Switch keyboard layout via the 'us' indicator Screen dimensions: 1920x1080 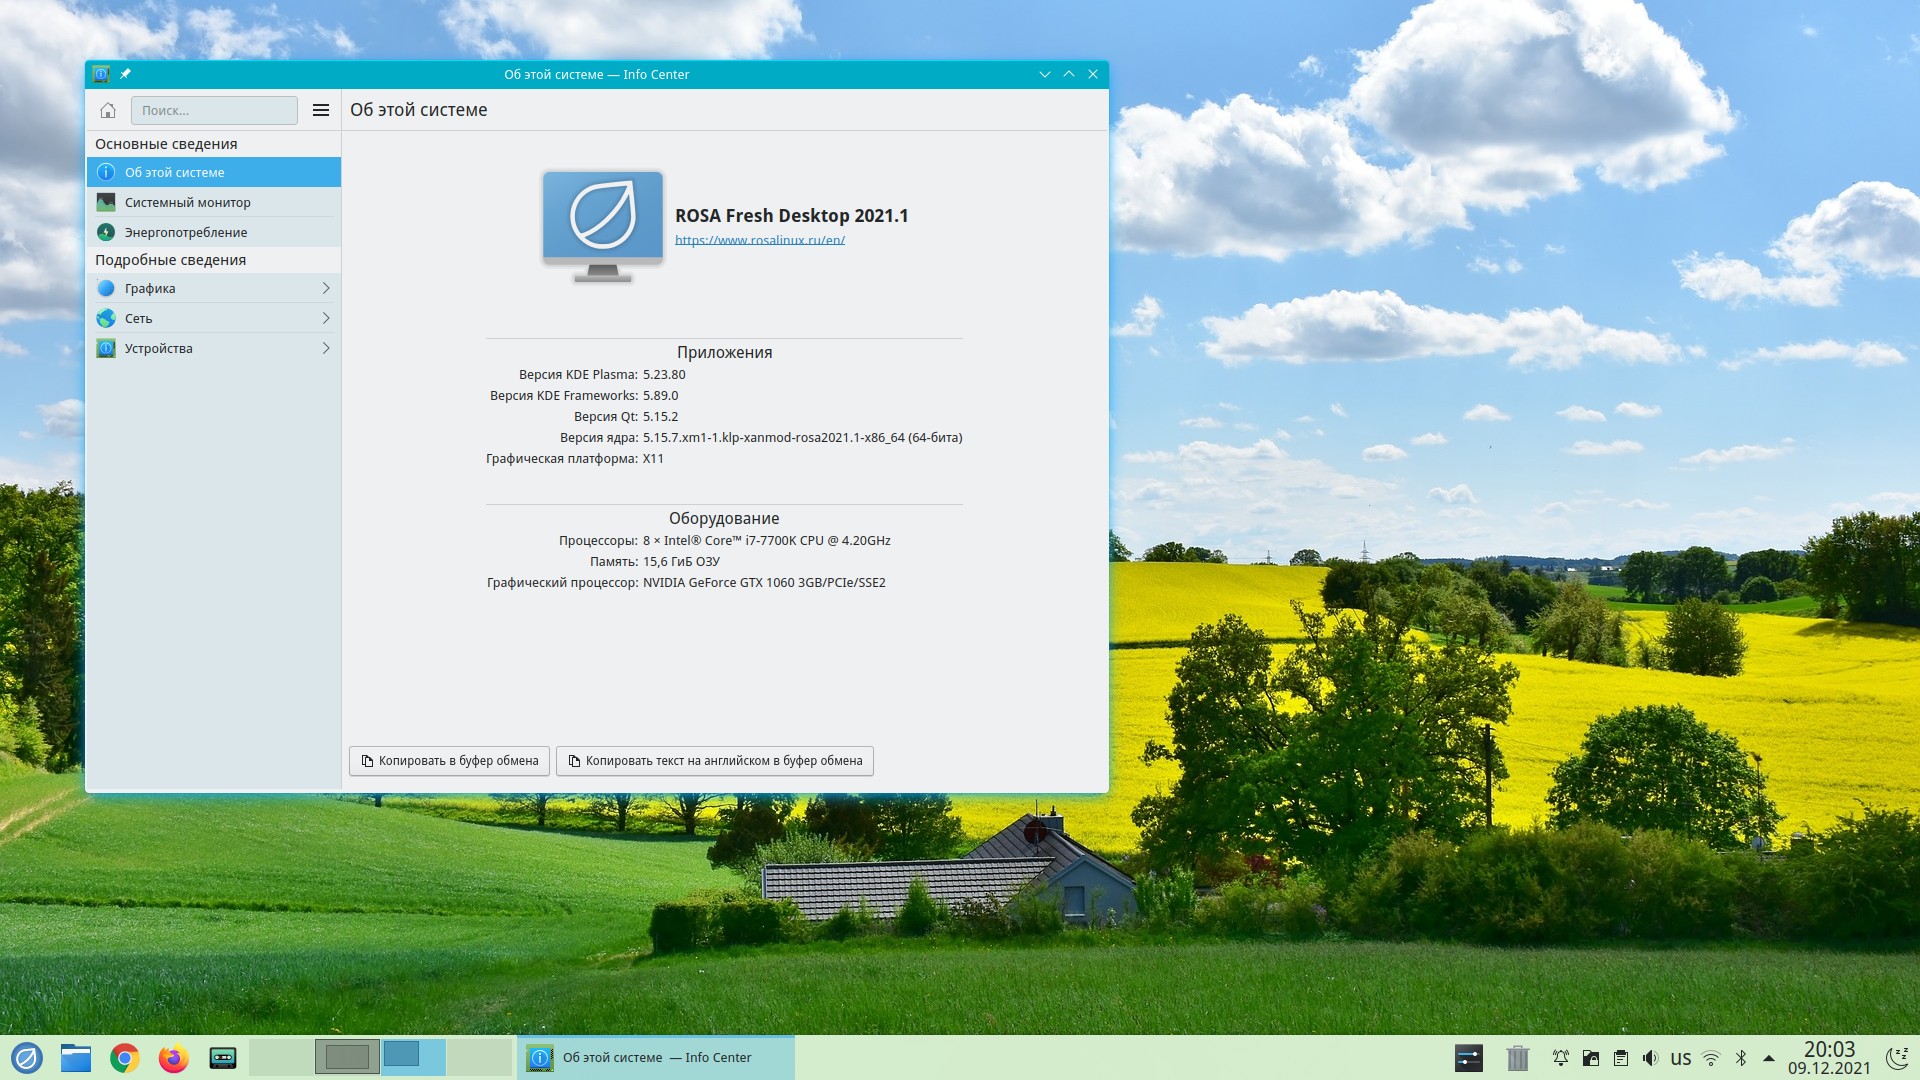pyautogui.click(x=1681, y=1058)
